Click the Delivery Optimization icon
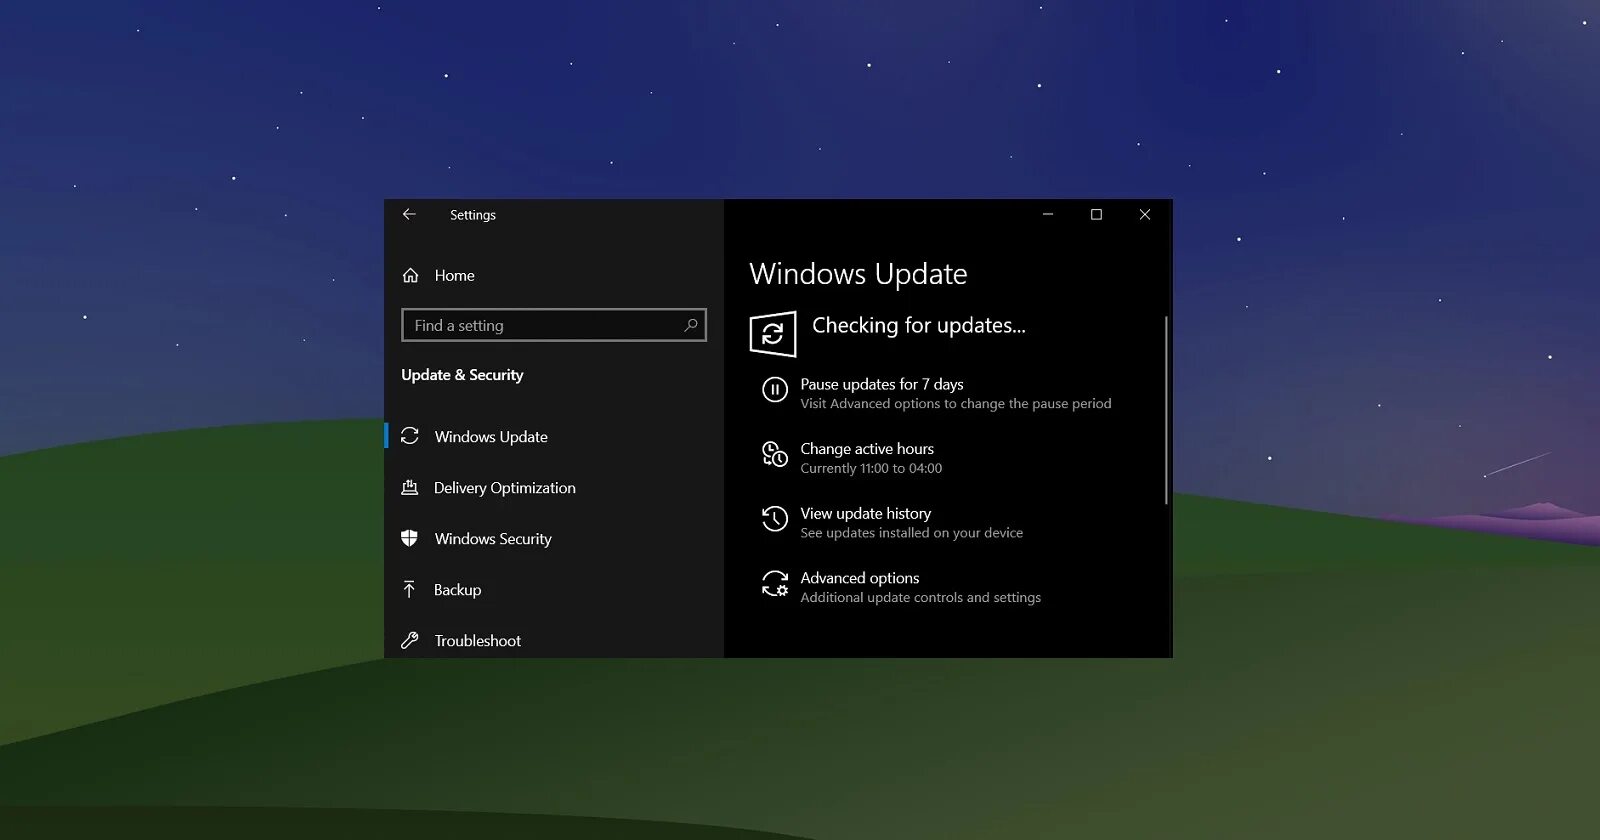This screenshot has height=840, width=1600. pyautogui.click(x=410, y=487)
